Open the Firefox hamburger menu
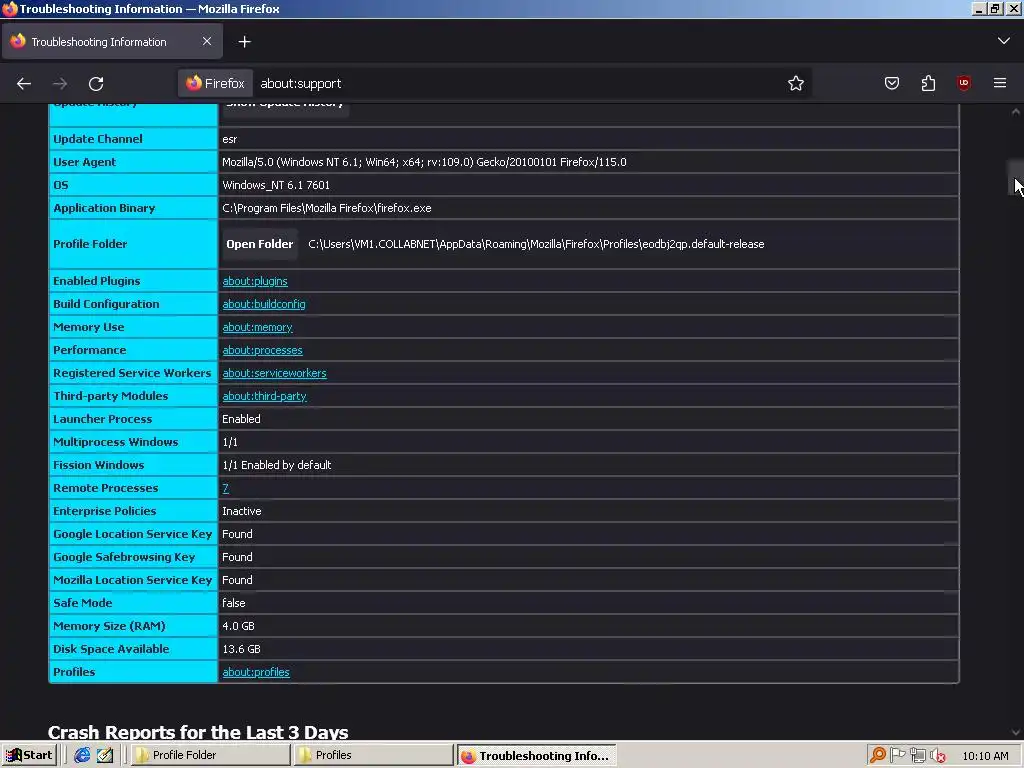The image size is (1024, 768). tap(1000, 83)
